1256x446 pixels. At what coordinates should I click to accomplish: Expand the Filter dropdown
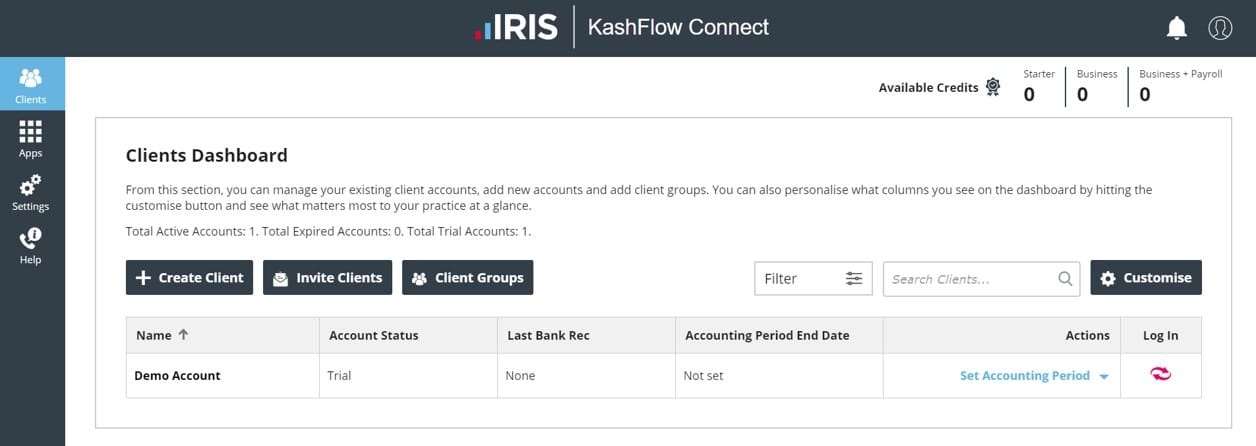813,279
